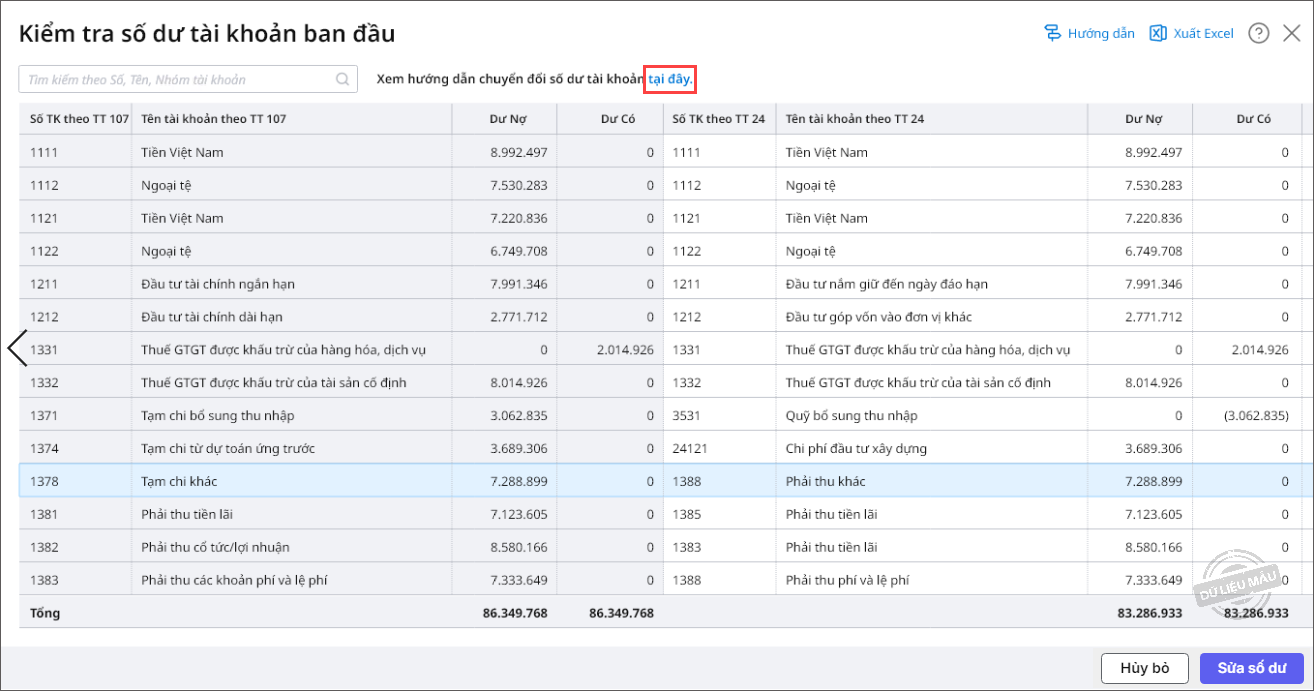Select row 1383 Phải thu các khoản phí
Image resolution: width=1314 pixels, height=691 pixels.
click(660, 580)
